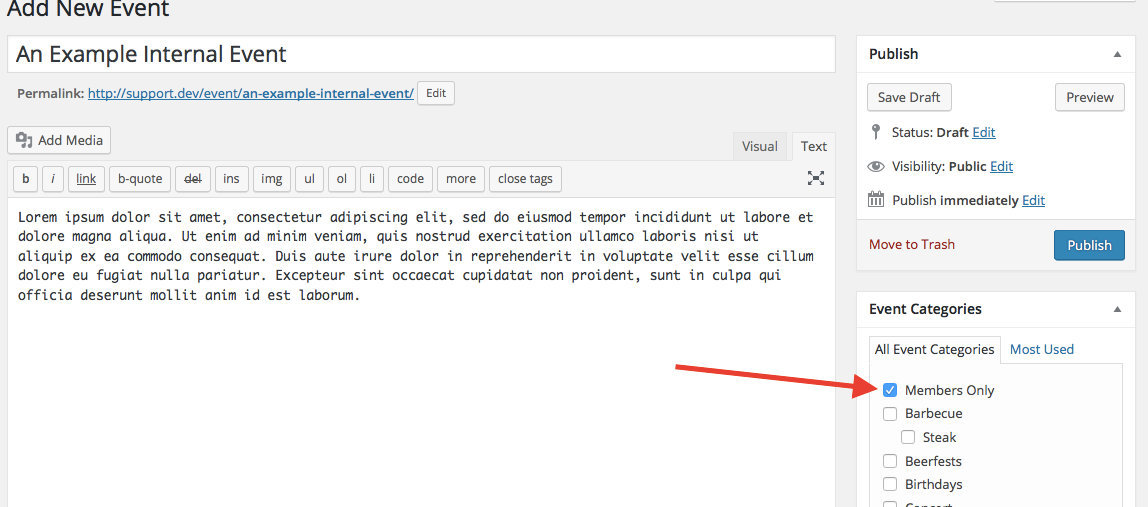Screen dimensions: 1148x507
Task: Click the event title input field
Action: [420, 54]
